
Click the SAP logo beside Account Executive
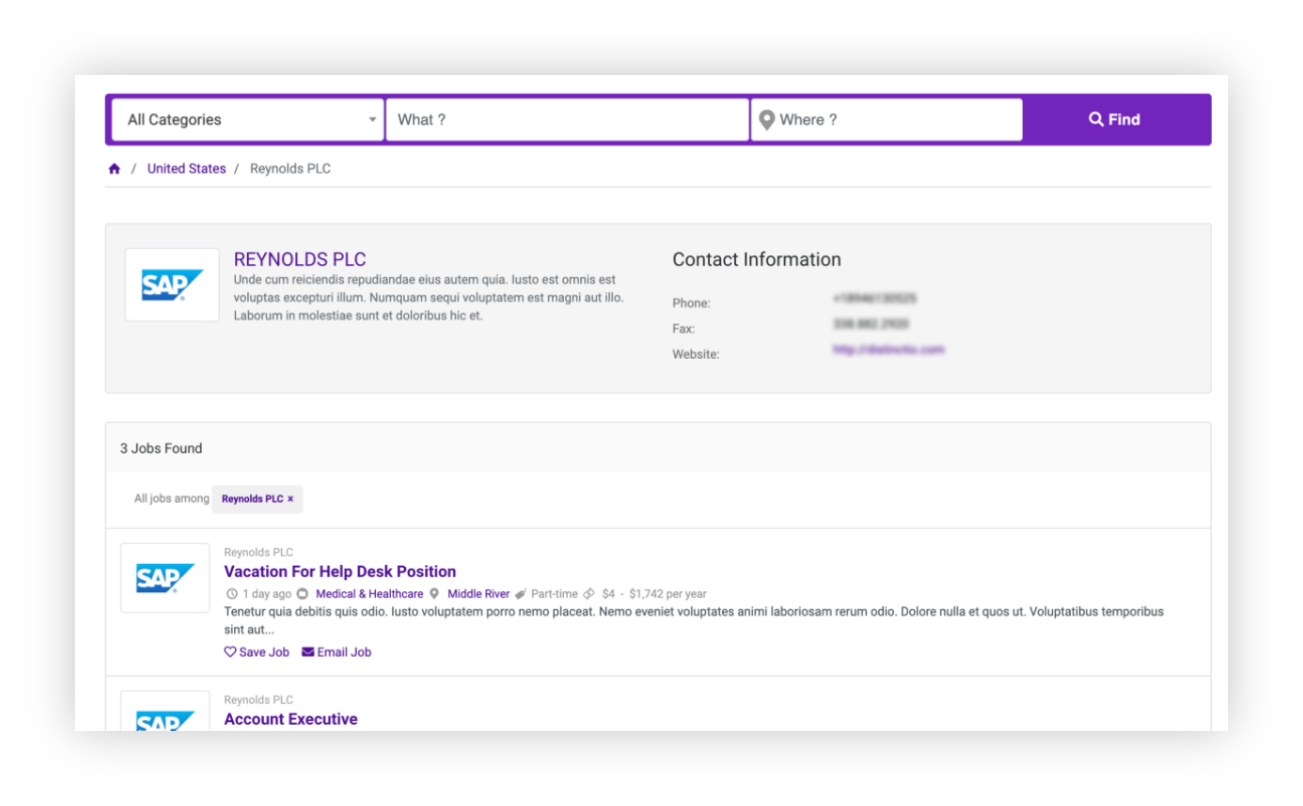pyautogui.click(x=165, y=714)
